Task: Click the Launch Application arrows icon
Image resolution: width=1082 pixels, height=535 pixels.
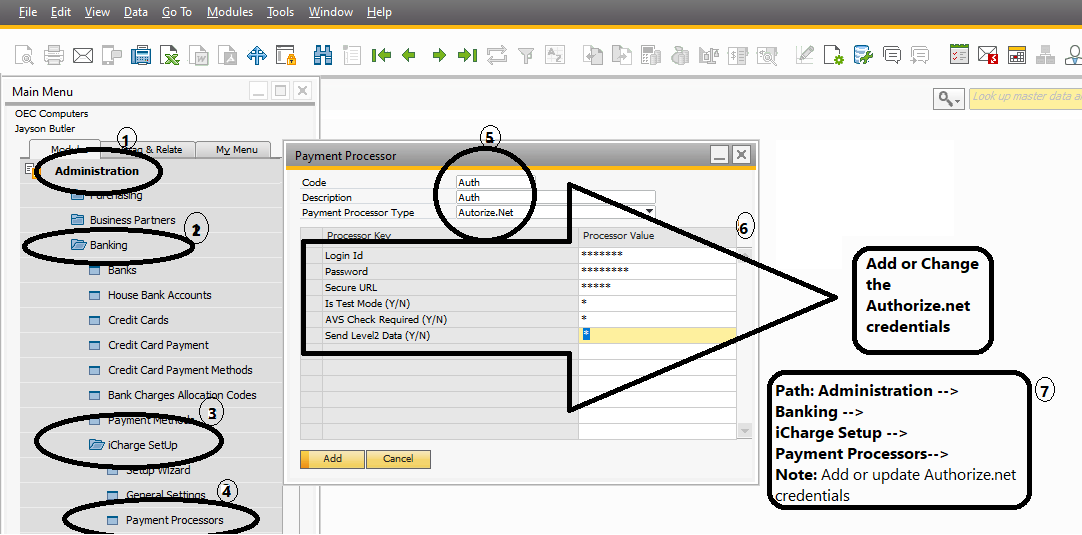Action: coord(257,55)
